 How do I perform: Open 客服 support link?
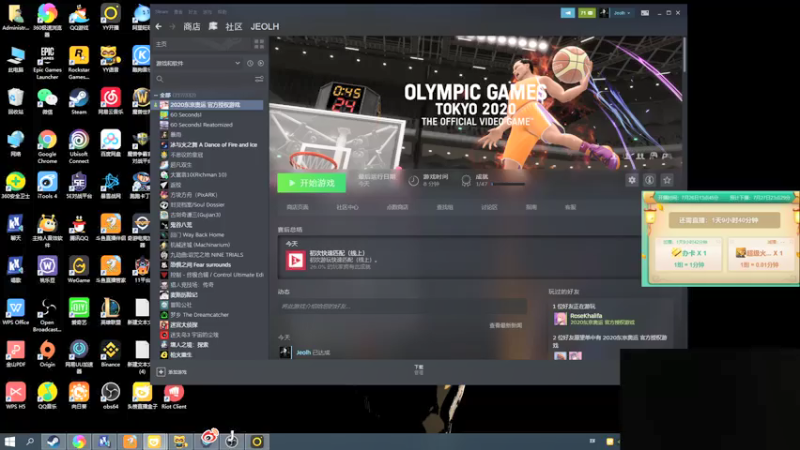[570, 207]
